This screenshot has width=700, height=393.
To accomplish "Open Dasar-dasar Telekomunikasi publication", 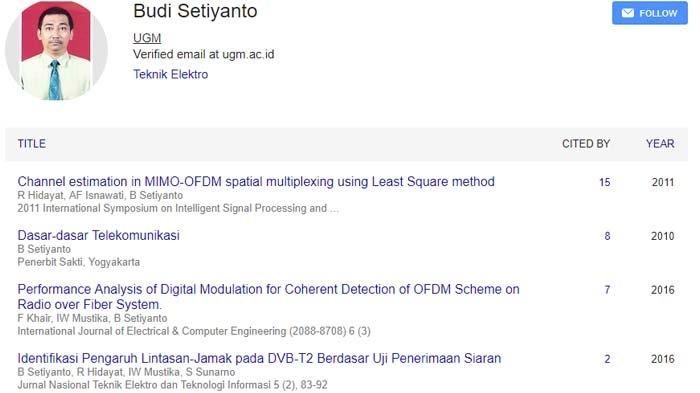I will tap(99, 235).
